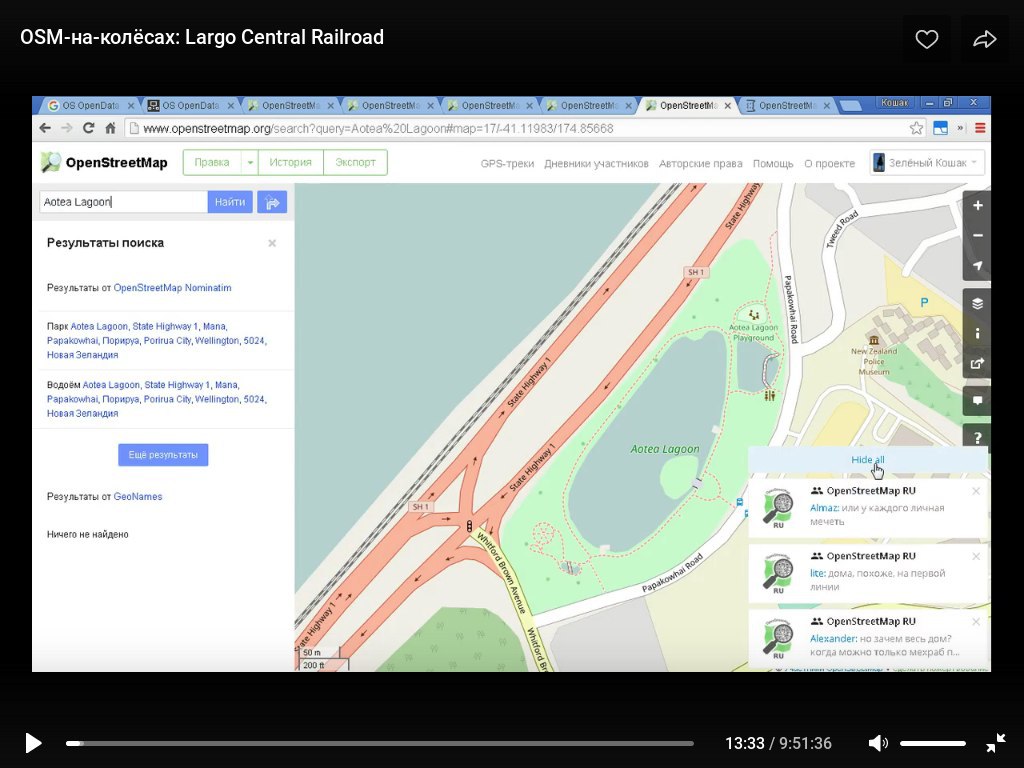The width and height of the screenshot is (1024, 768).
Task: Open the Экспорт tab
Action: pos(355,163)
